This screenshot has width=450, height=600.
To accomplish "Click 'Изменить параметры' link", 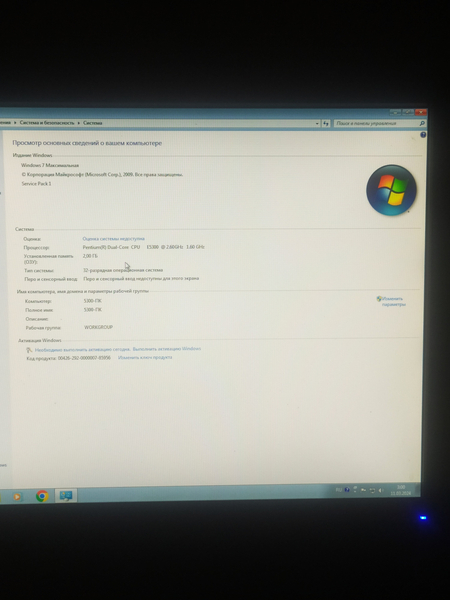I will pos(393,302).
